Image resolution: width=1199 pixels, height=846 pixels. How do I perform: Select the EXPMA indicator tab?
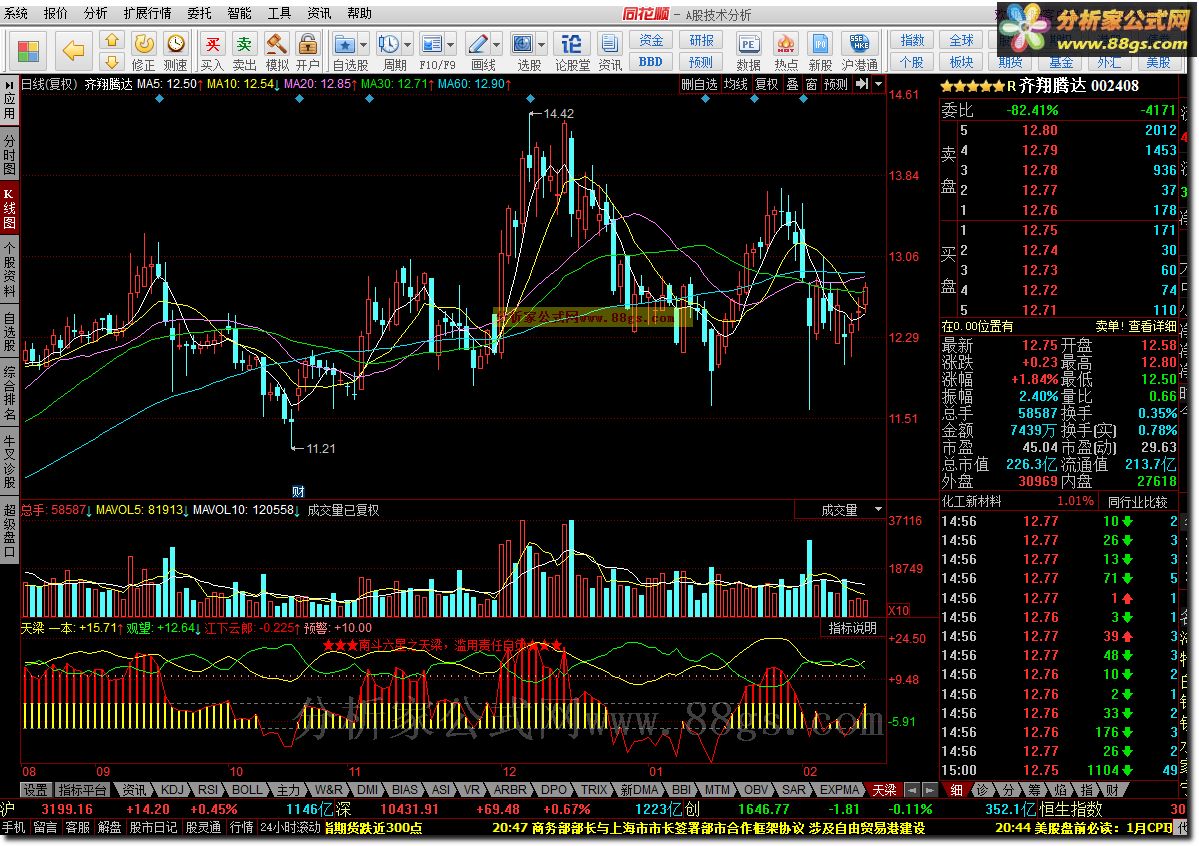point(839,789)
